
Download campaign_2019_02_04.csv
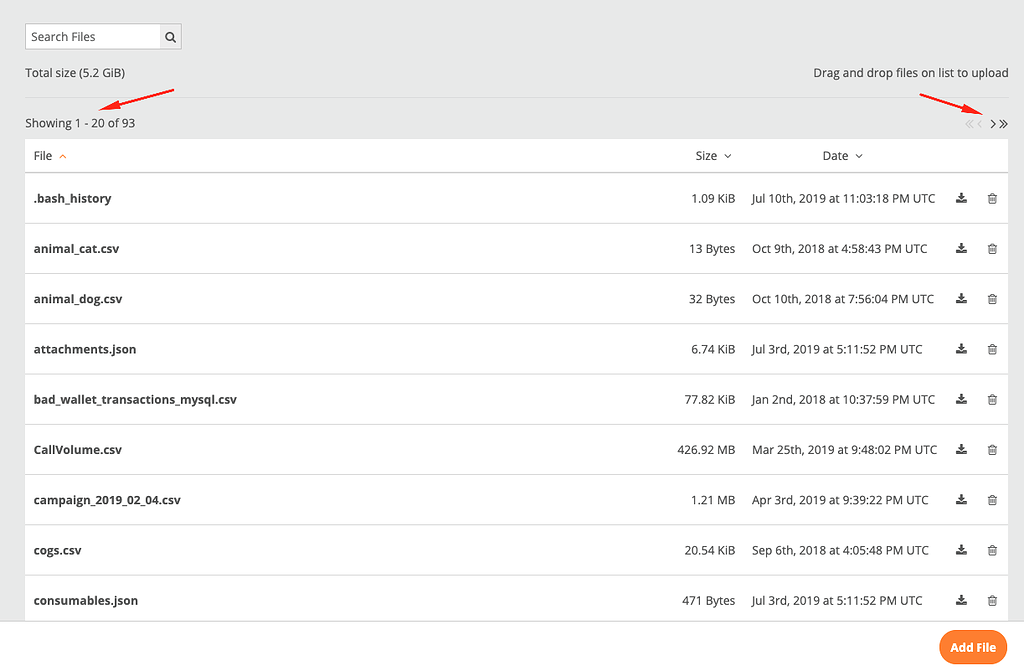coord(961,500)
